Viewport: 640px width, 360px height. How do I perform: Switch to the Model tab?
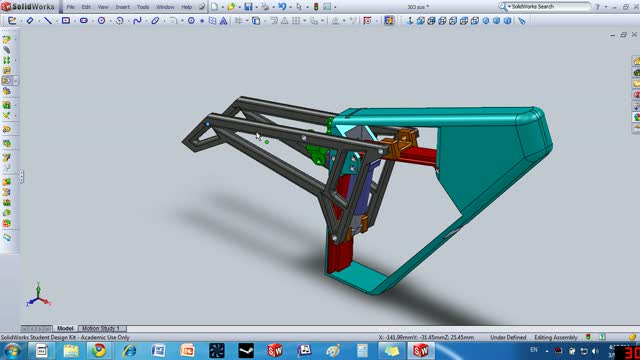[65, 328]
